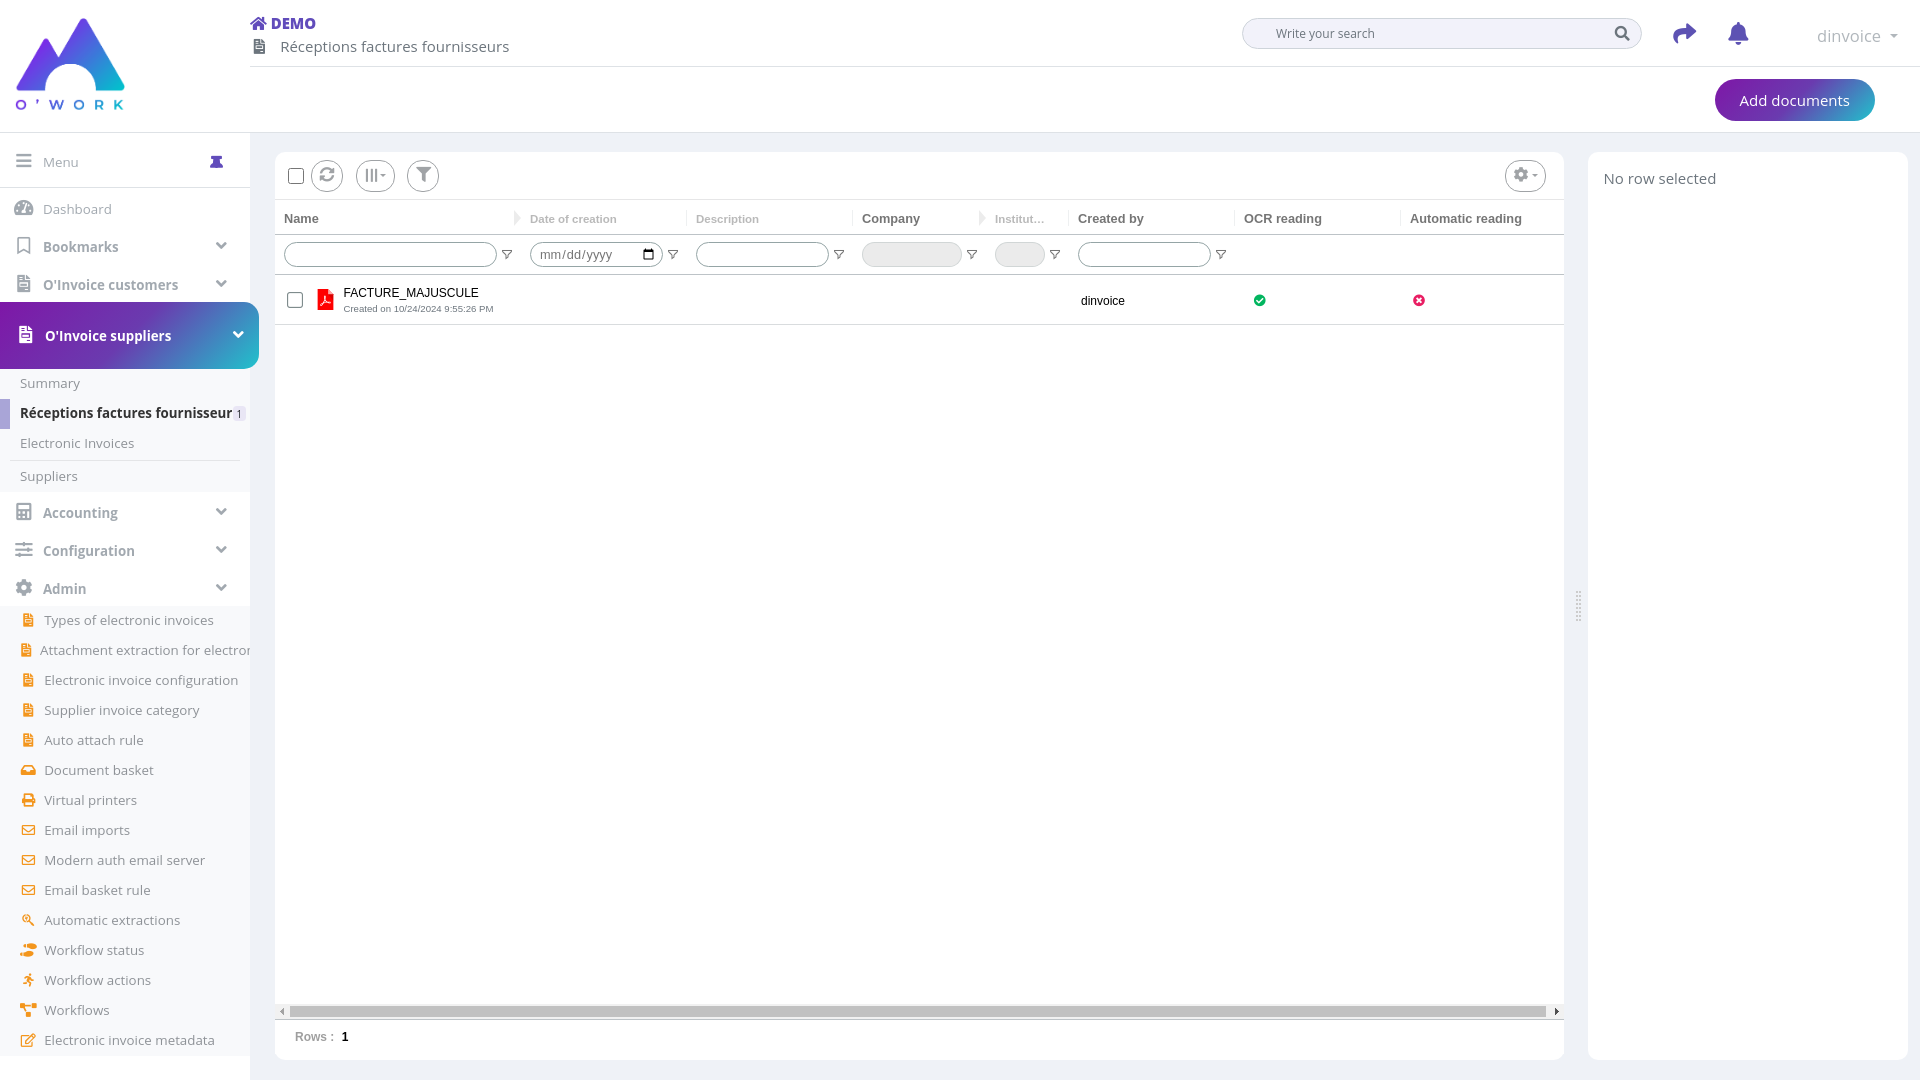
Task: Click the pin menu icon
Action: pos(216,162)
